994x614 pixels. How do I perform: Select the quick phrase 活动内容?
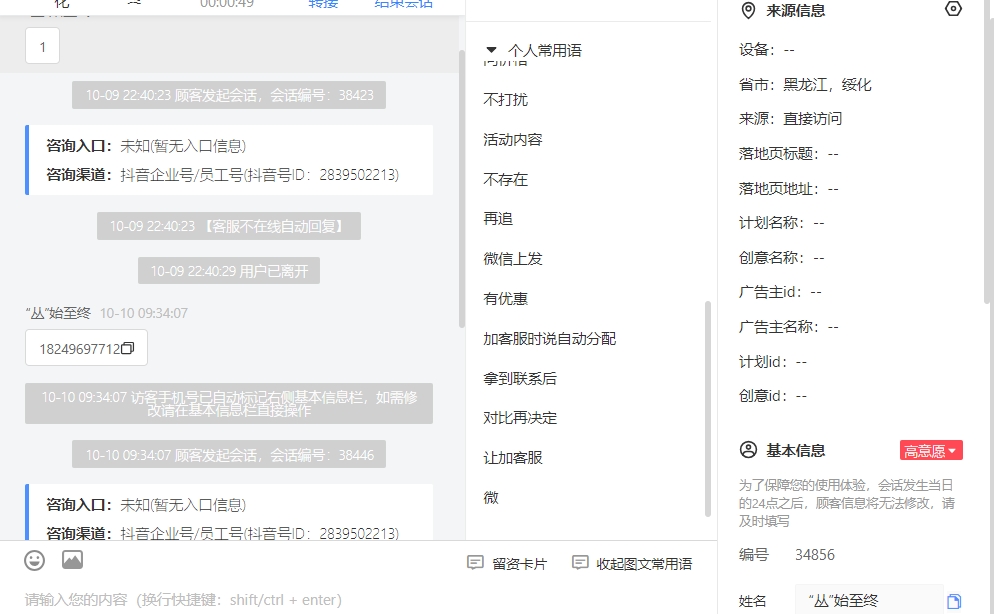click(513, 139)
